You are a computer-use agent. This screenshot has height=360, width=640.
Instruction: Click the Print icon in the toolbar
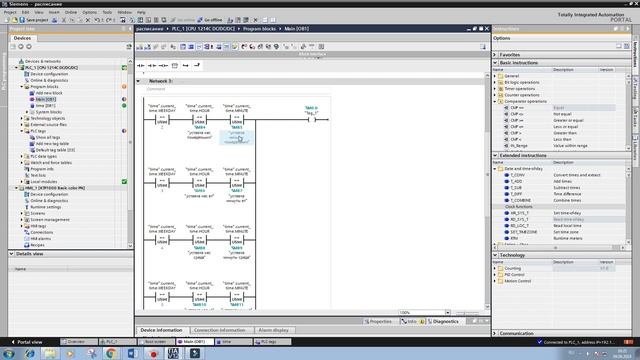tap(54, 20)
